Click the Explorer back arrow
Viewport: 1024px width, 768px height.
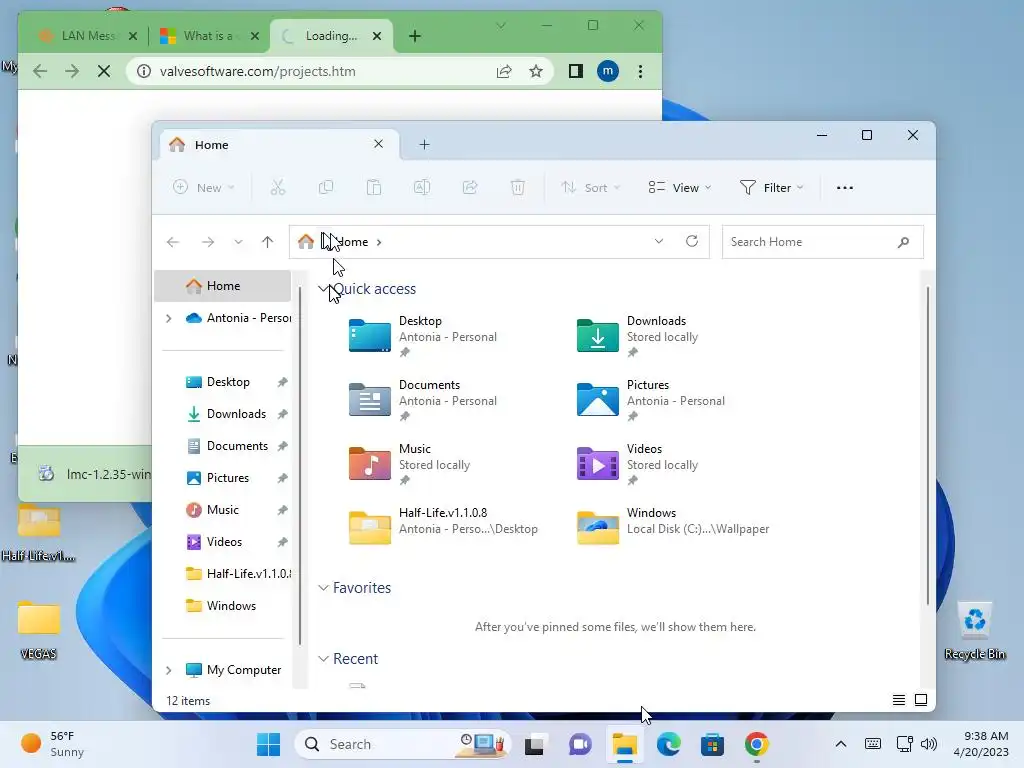(172, 242)
